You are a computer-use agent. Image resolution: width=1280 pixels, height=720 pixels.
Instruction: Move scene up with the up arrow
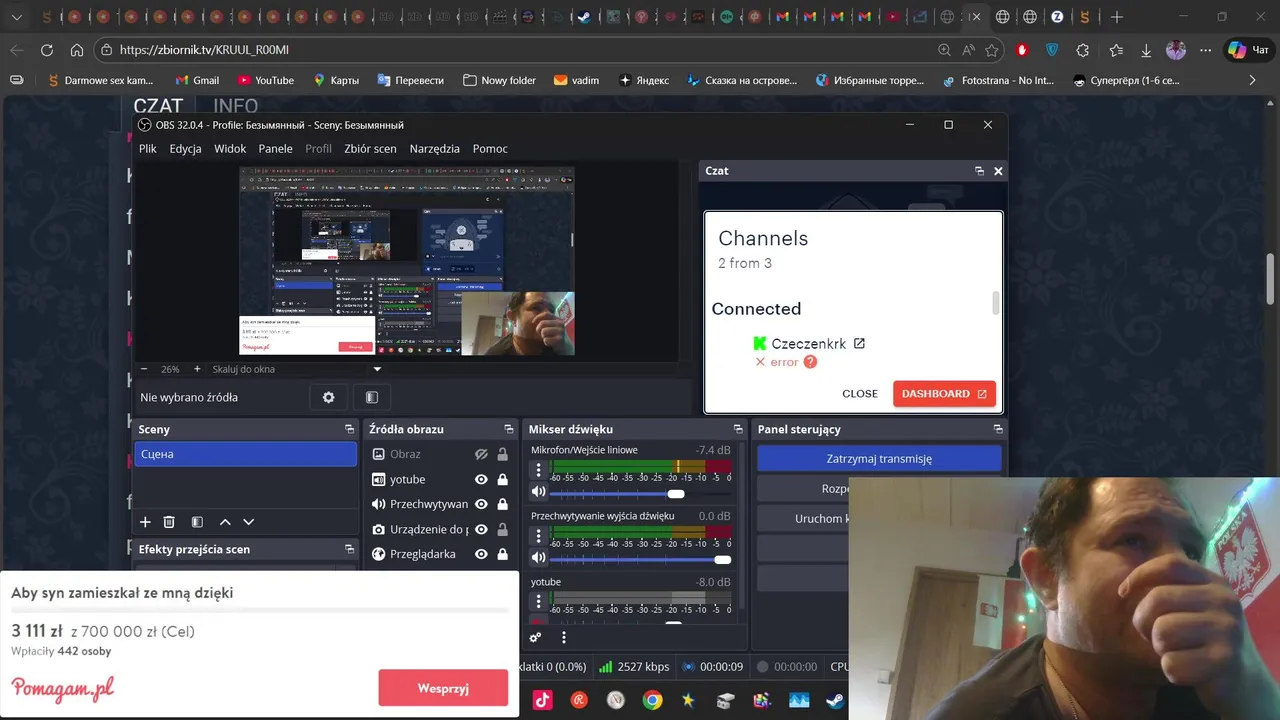[225, 522]
